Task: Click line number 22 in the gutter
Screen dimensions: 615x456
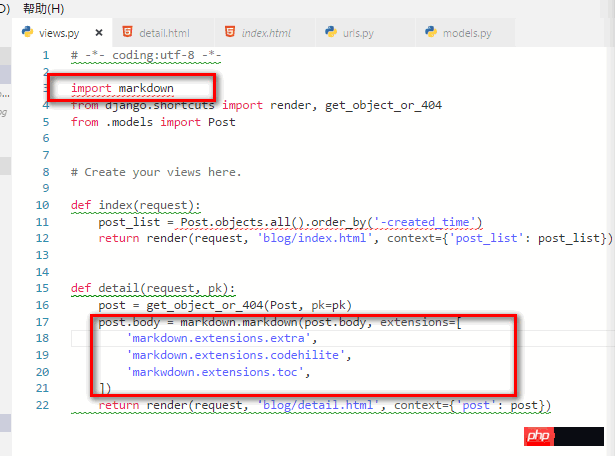Action: tap(42, 405)
